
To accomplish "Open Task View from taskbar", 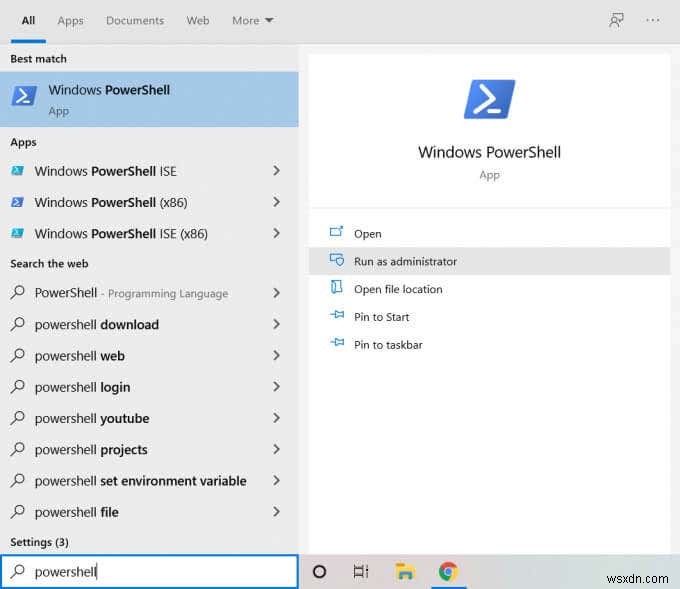I will pos(361,572).
